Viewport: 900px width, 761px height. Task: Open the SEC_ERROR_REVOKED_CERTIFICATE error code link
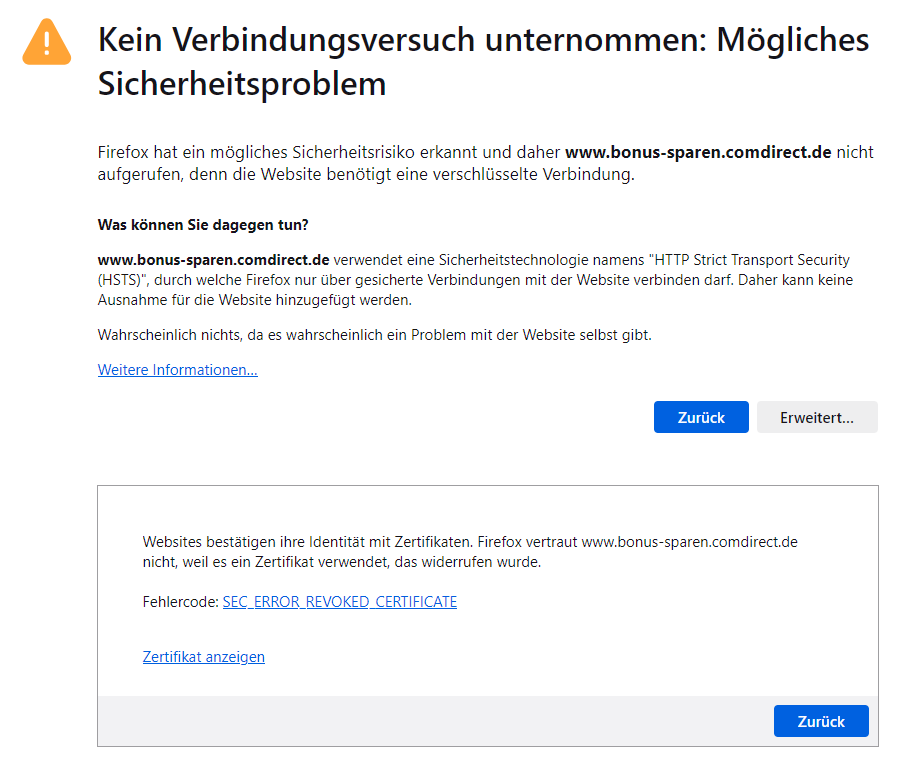(x=339, y=602)
